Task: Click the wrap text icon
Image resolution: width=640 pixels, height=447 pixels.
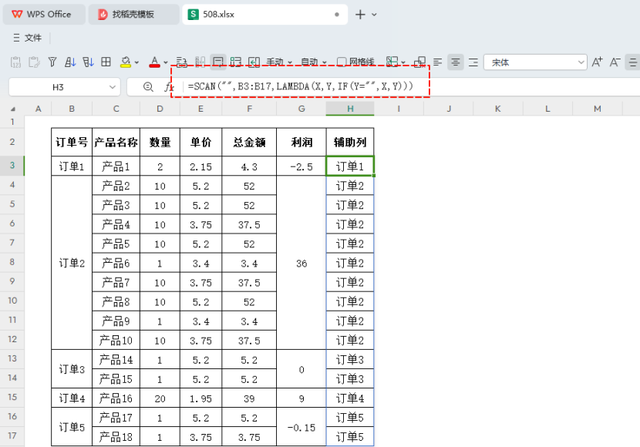Action: (x=182, y=62)
